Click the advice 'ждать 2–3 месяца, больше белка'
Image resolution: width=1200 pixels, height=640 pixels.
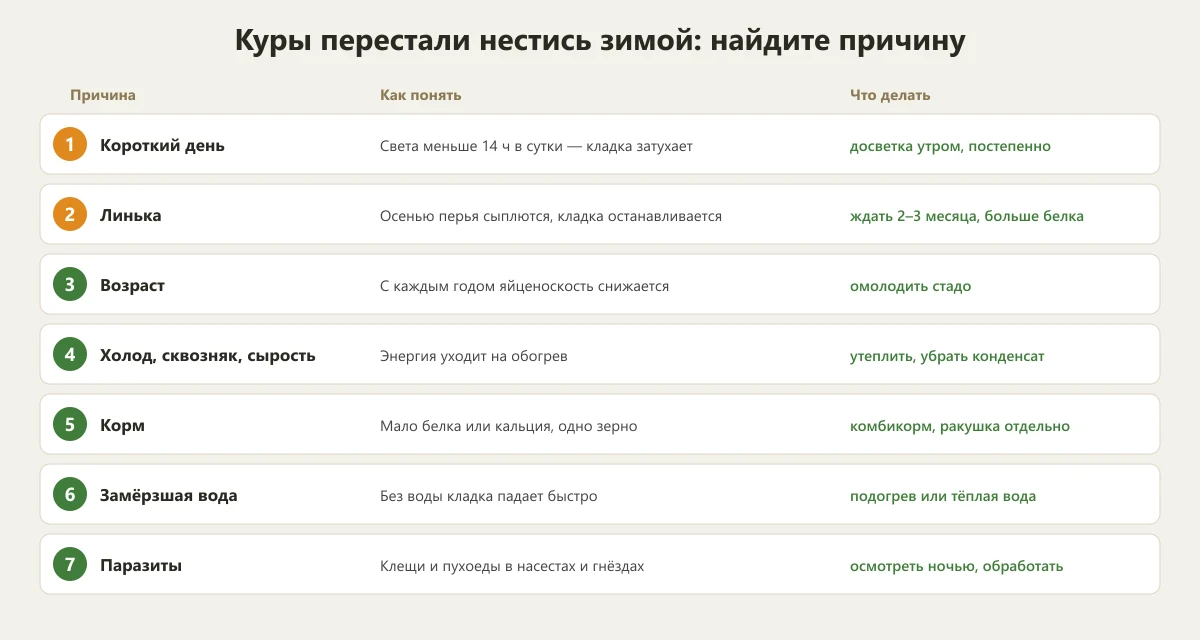click(x=967, y=216)
